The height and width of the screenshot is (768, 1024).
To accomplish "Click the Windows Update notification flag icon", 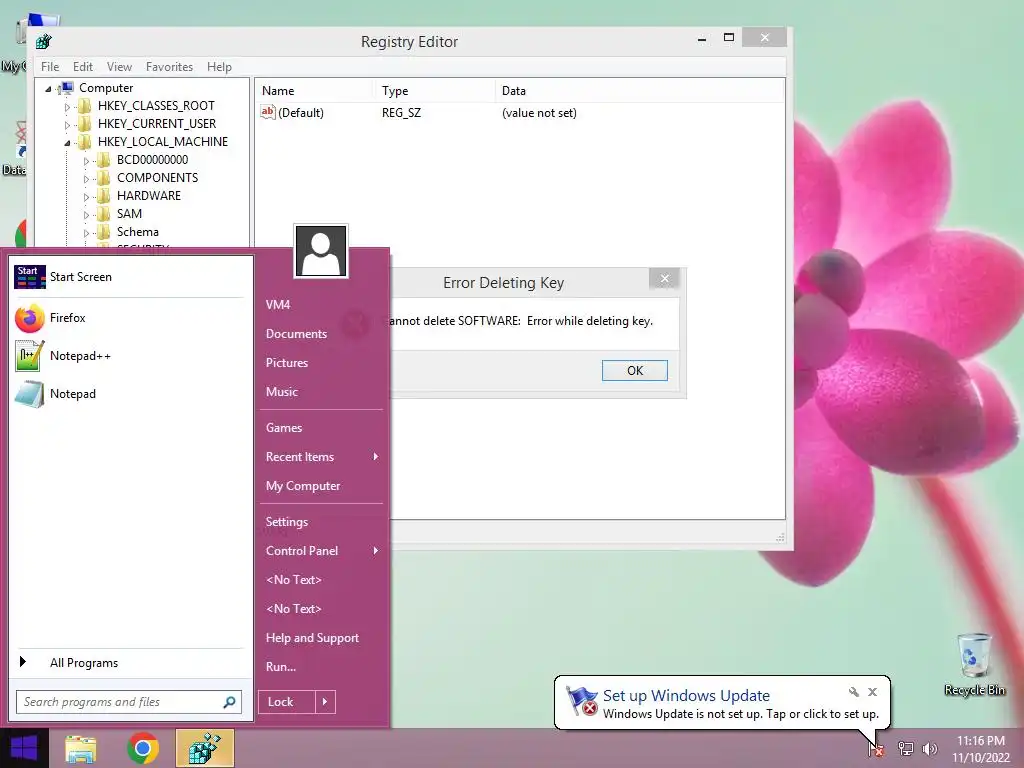I will pos(581,701).
